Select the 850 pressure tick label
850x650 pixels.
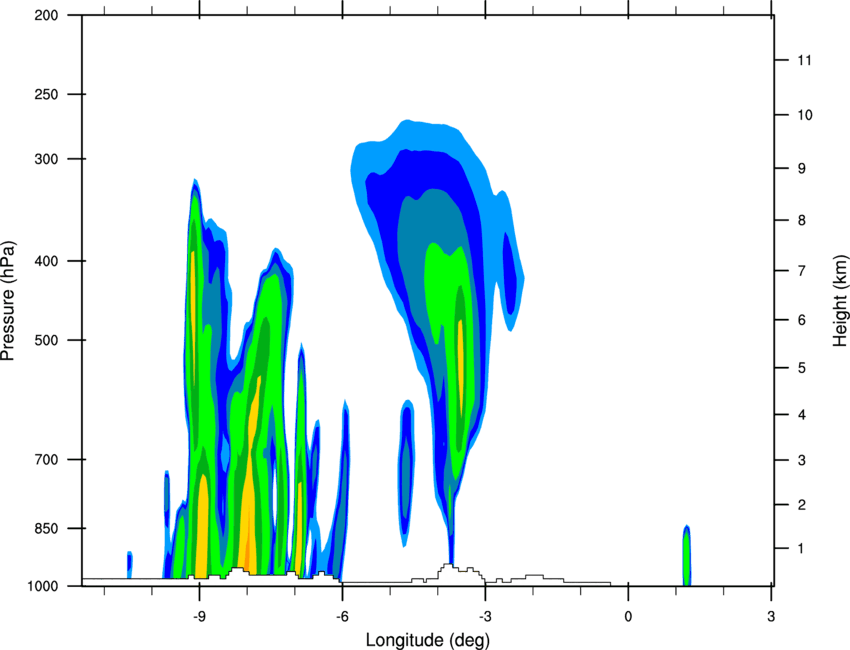pyautogui.click(x=46, y=528)
